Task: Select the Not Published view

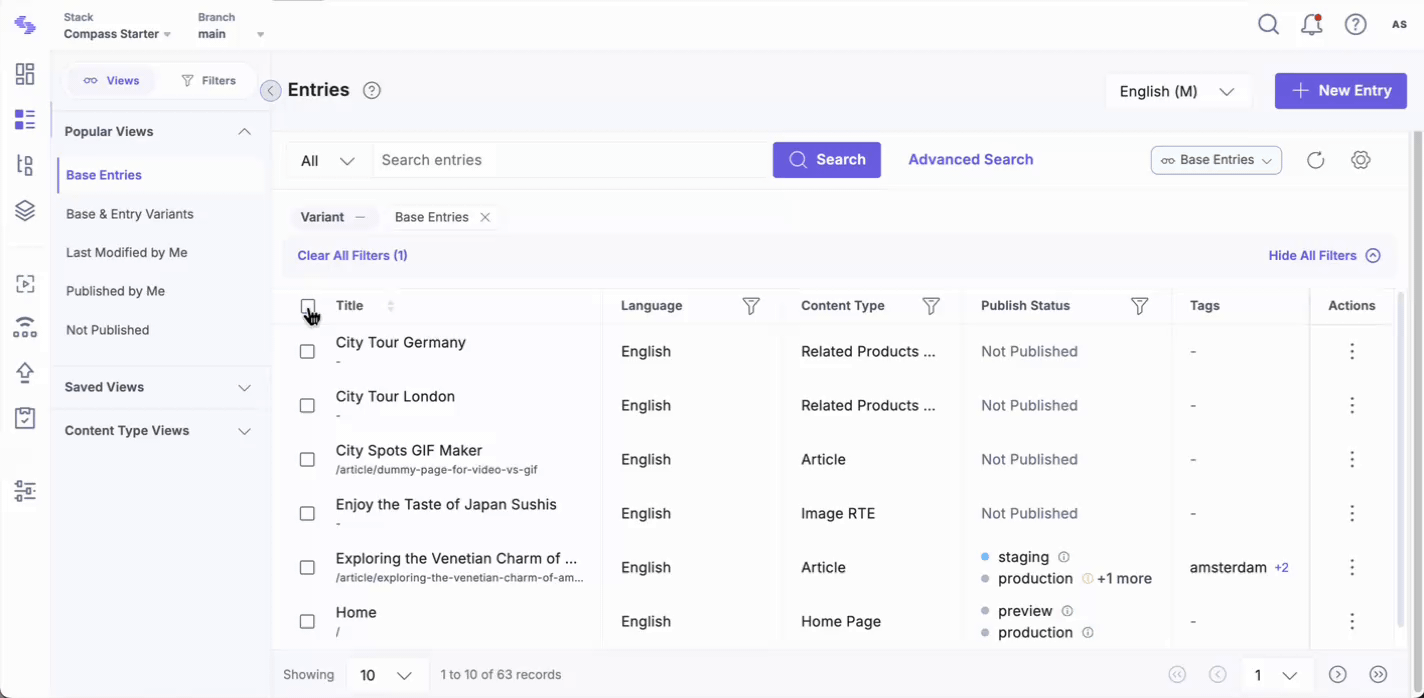Action: click(107, 330)
